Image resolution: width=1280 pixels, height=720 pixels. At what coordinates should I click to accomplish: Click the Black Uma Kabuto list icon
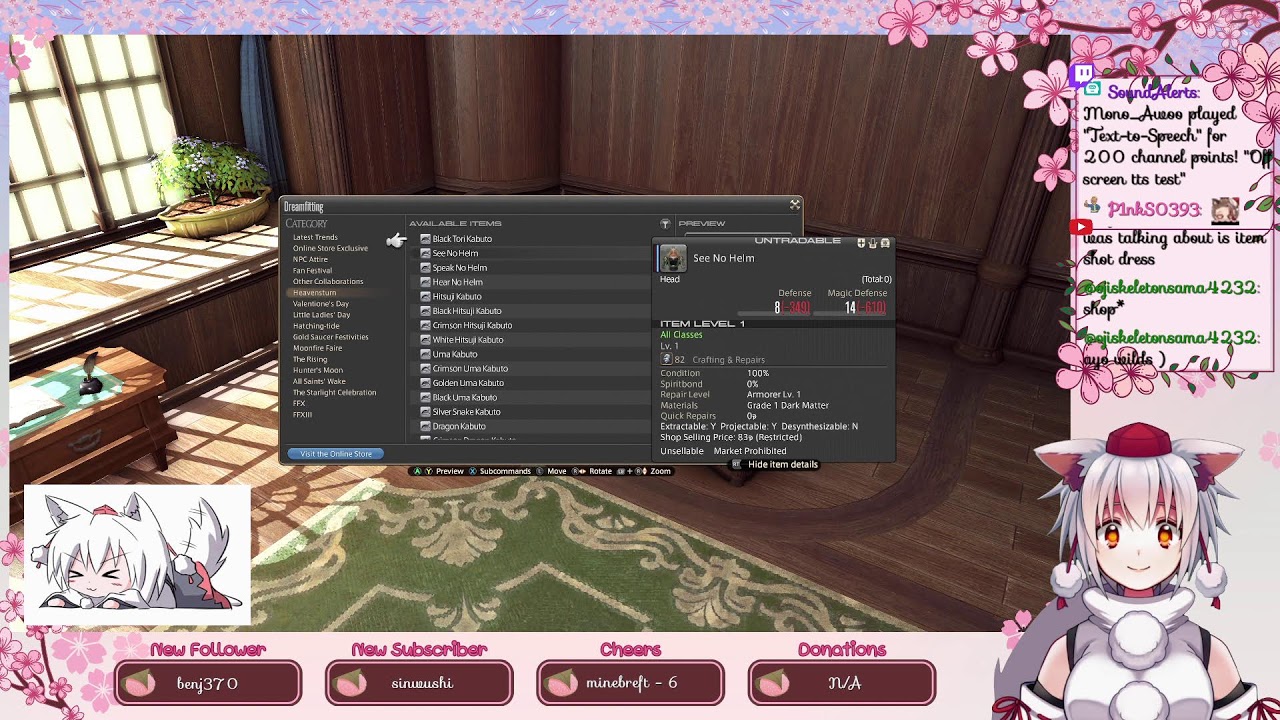(x=425, y=397)
